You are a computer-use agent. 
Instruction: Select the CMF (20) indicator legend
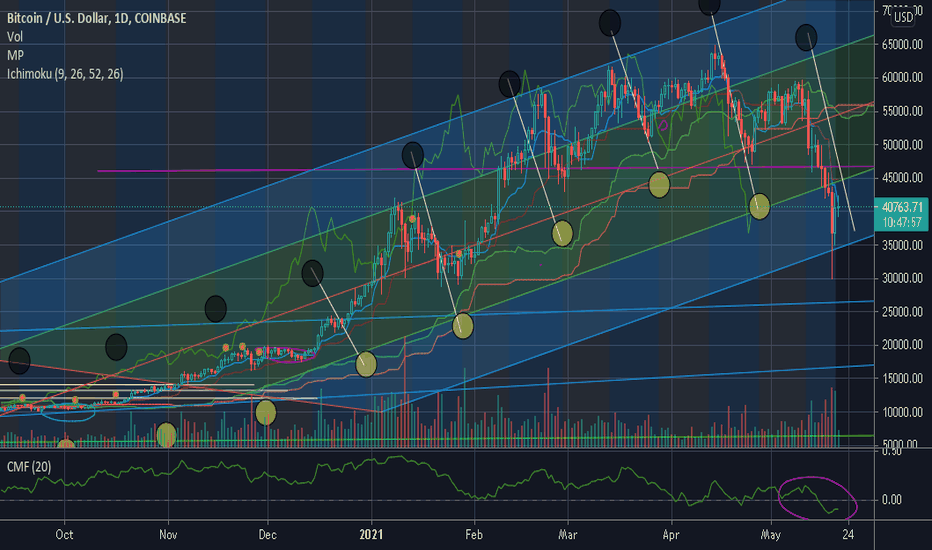(29, 467)
